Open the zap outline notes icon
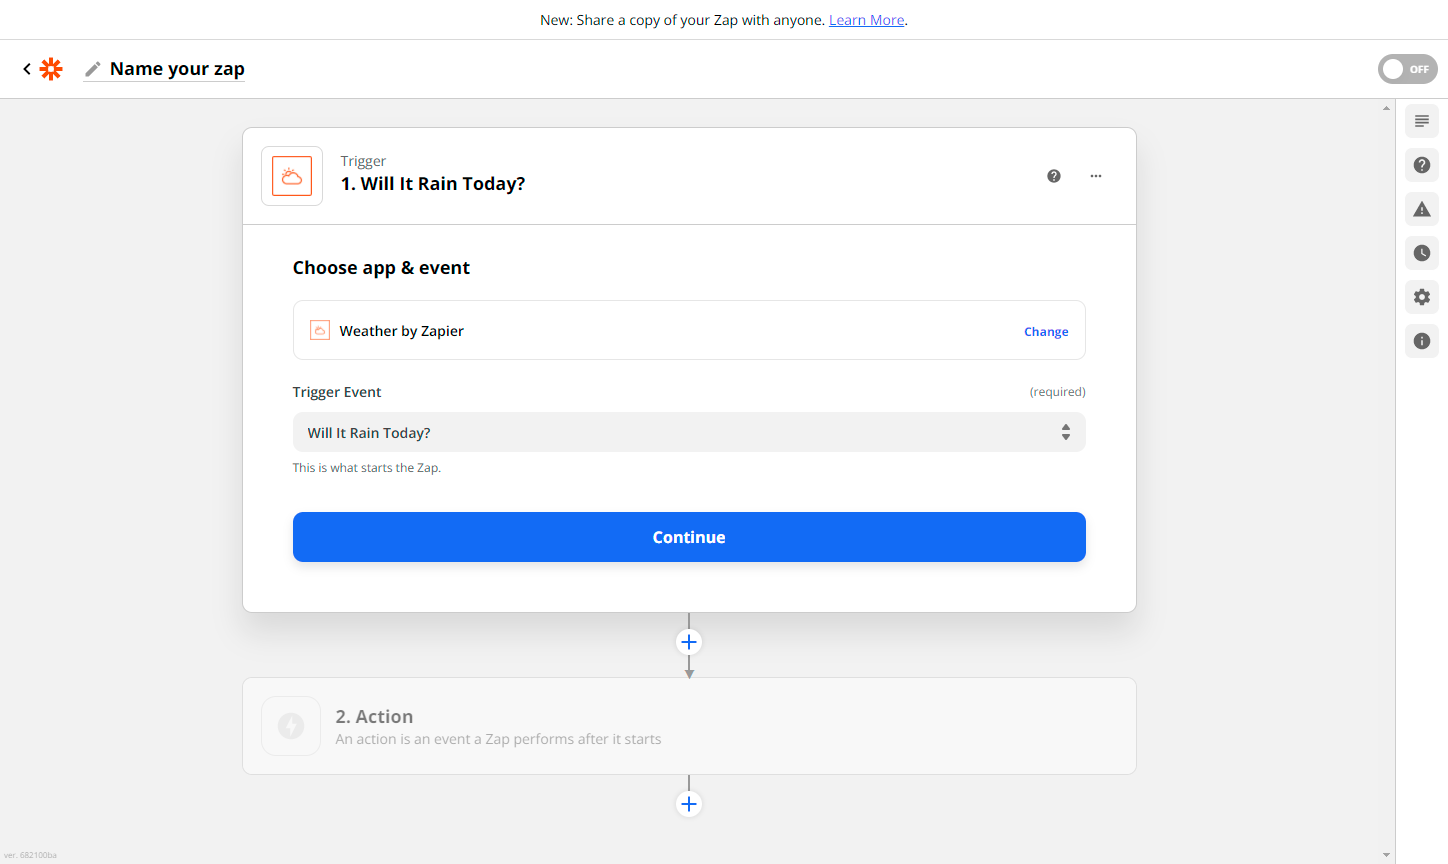This screenshot has width=1448, height=864. coord(1421,121)
